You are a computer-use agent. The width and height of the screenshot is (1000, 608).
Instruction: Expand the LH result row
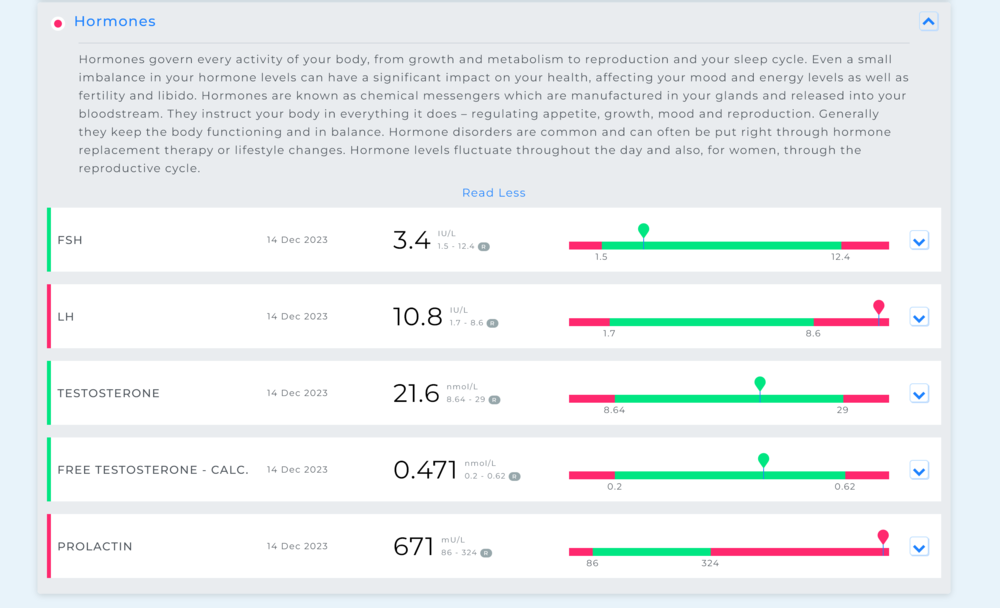tap(919, 317)
